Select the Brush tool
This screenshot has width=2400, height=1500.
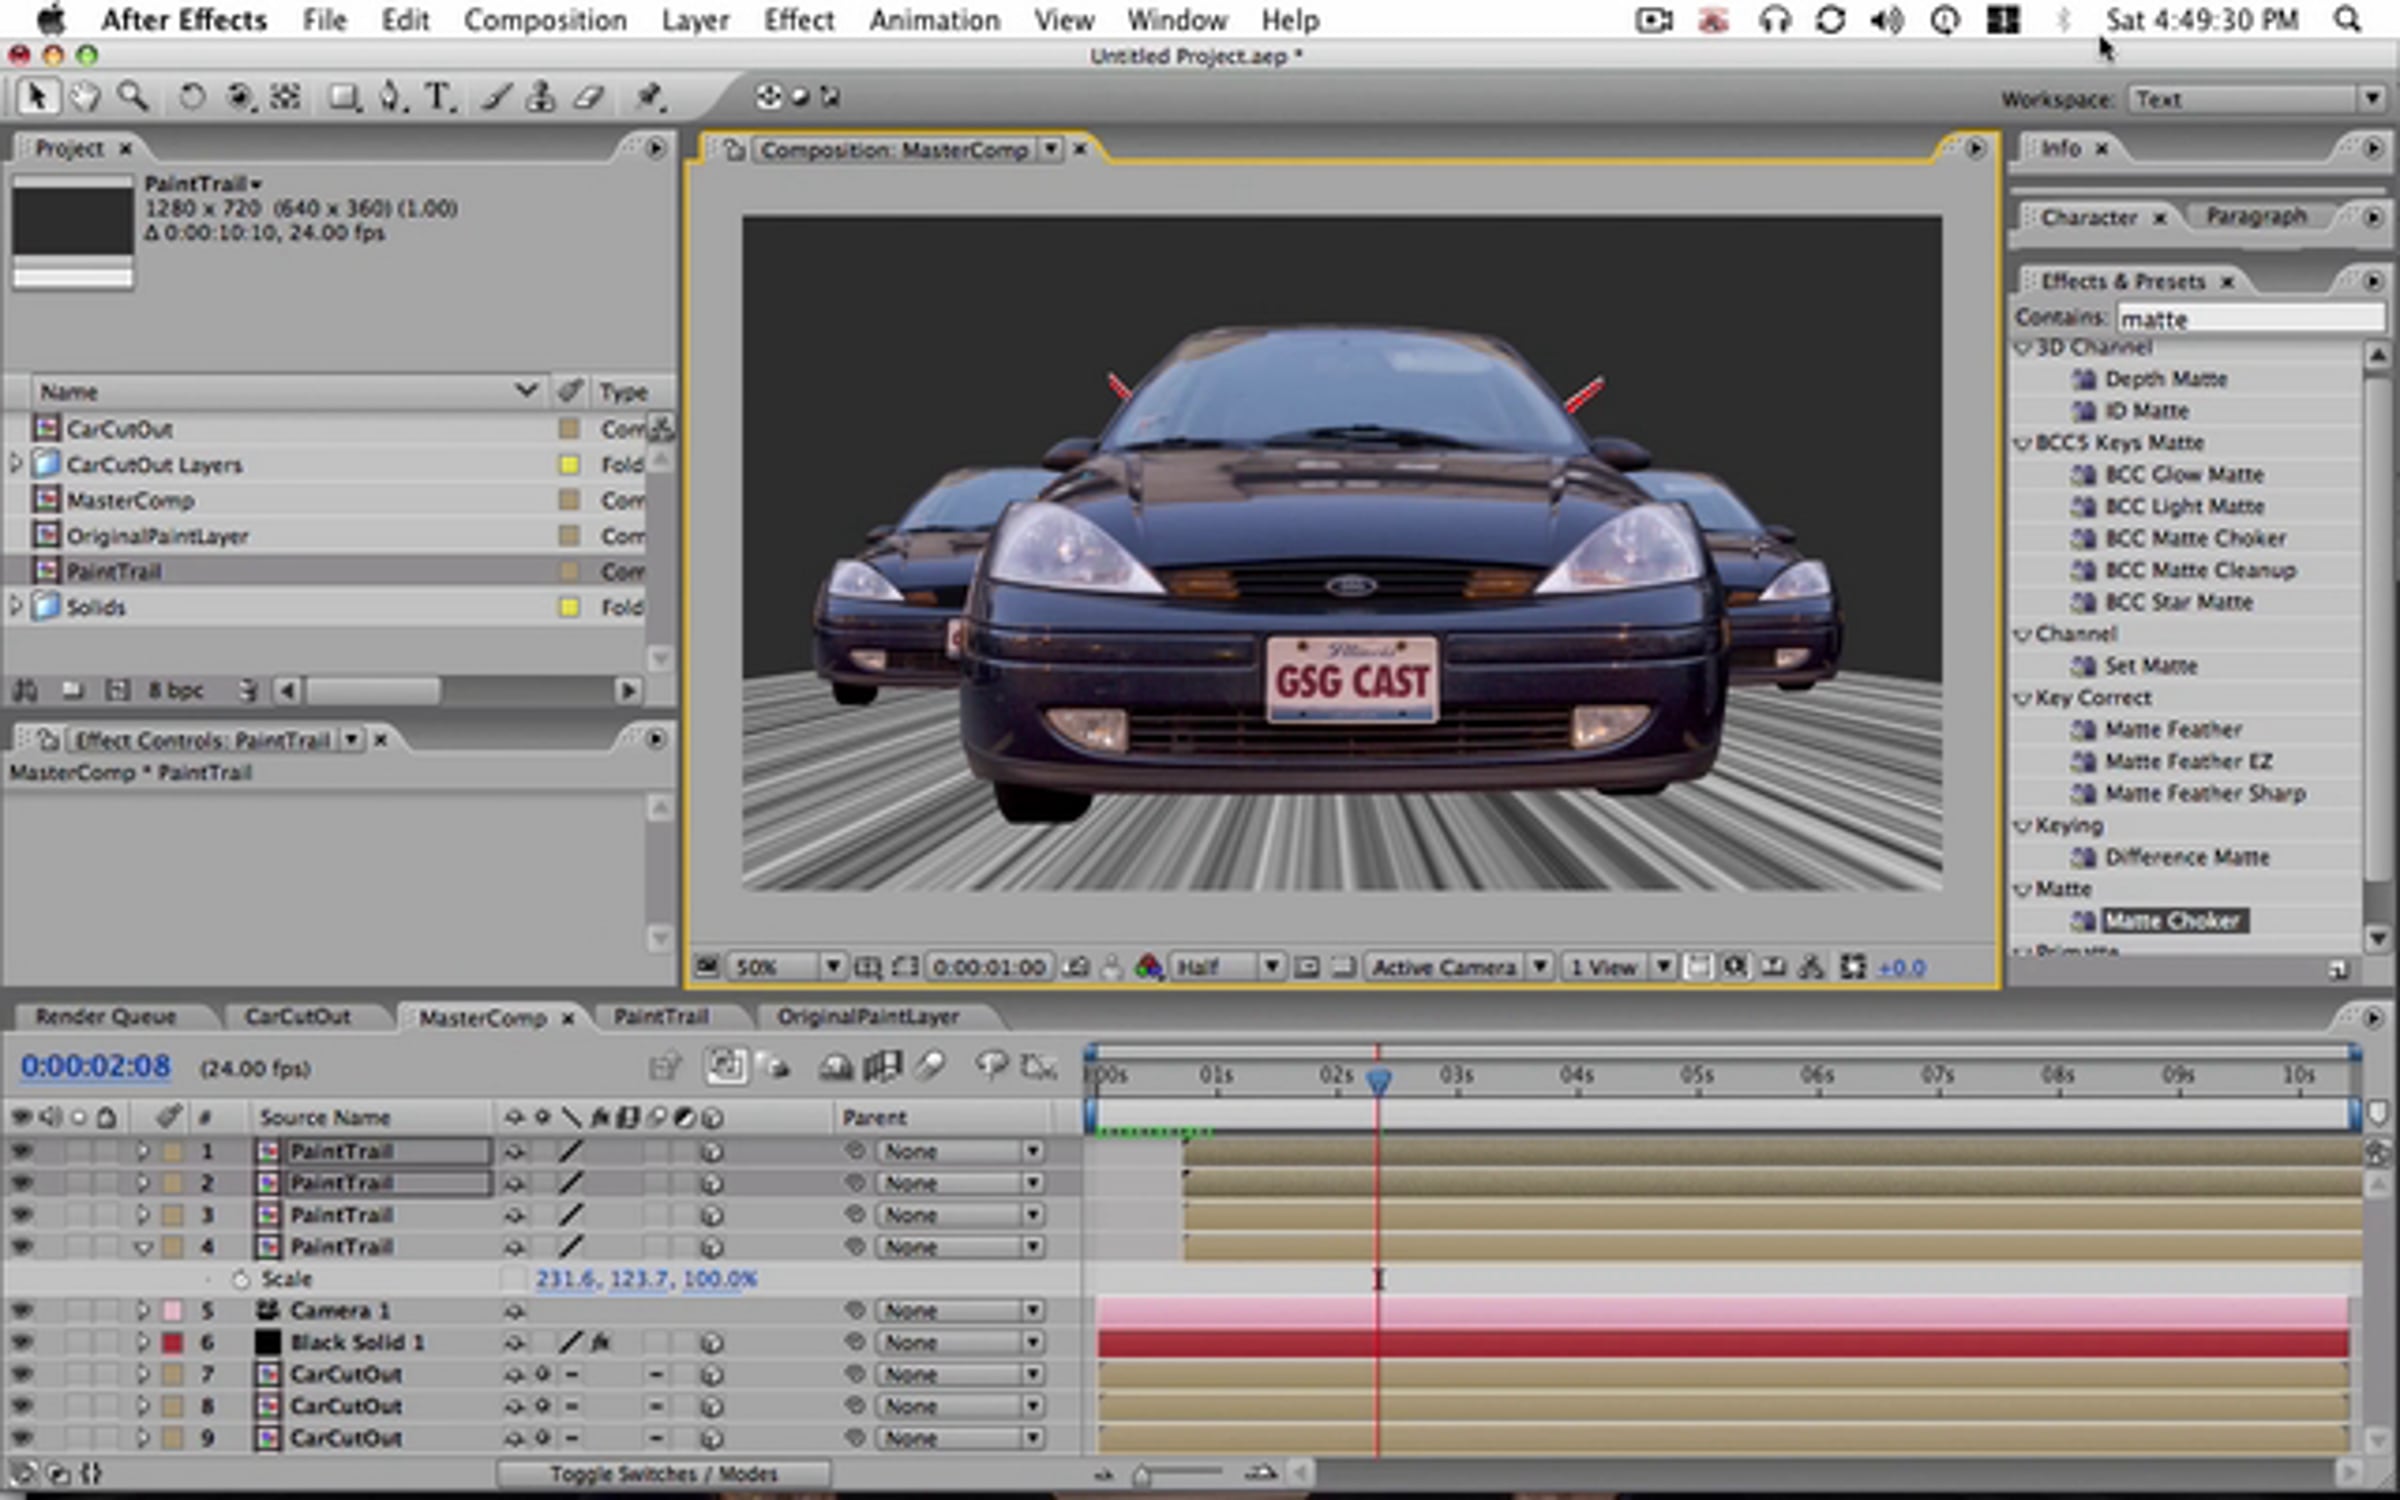click(x=496, y=97)
